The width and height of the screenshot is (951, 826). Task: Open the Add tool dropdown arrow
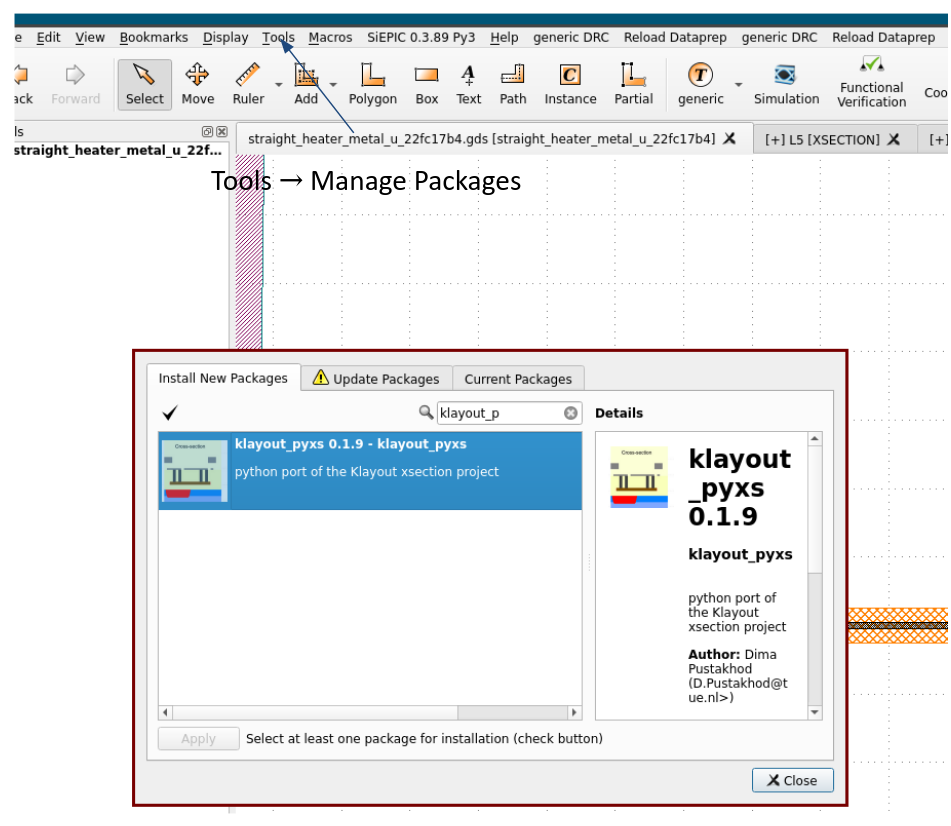333,84
